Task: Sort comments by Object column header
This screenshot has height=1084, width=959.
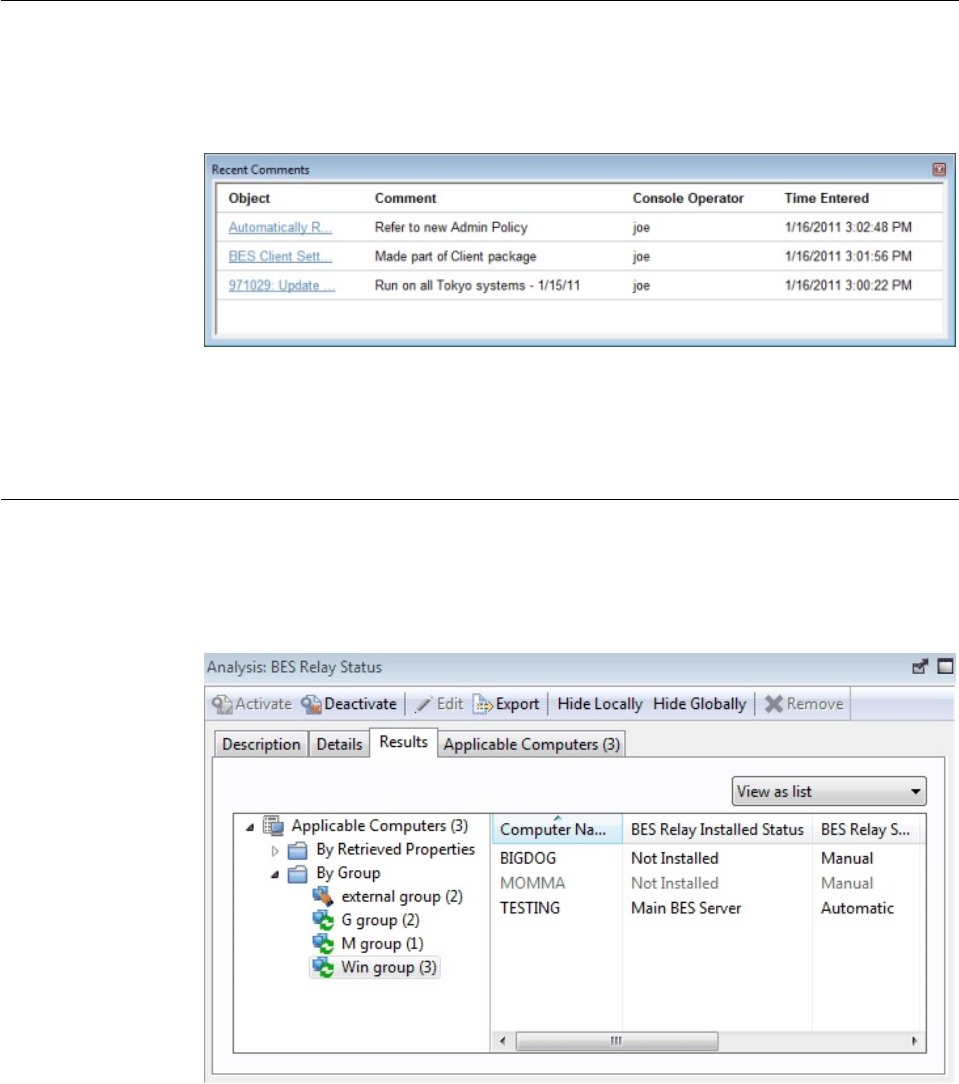Action: tap(250, 198)
